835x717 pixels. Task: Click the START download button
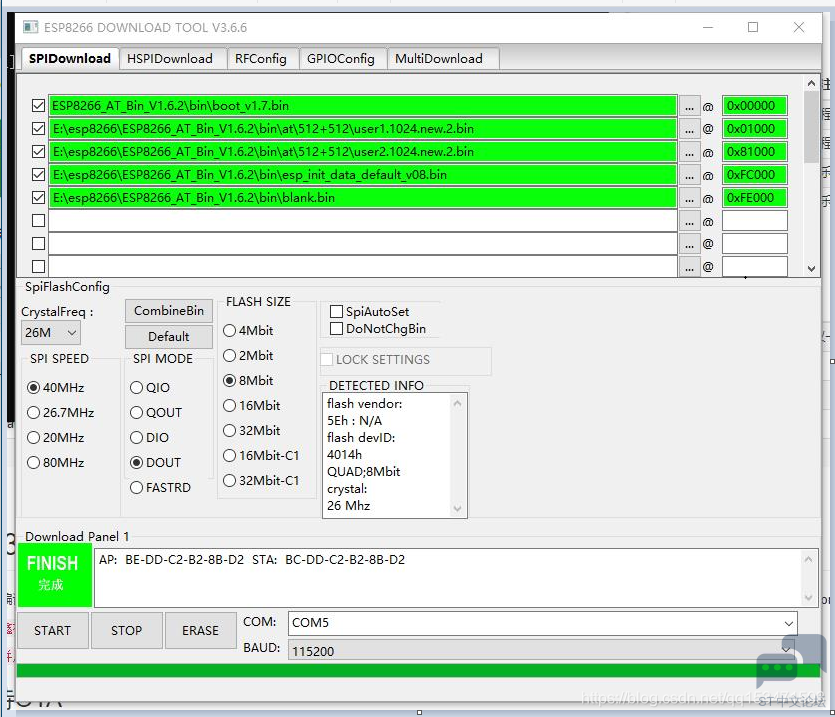click(52, 630)
